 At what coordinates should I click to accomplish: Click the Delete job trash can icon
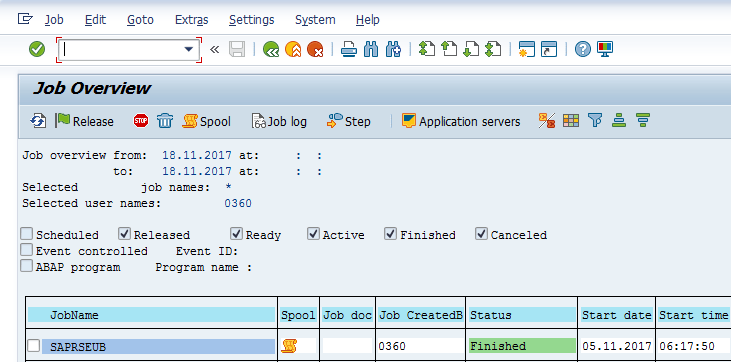tap(165, 121)
